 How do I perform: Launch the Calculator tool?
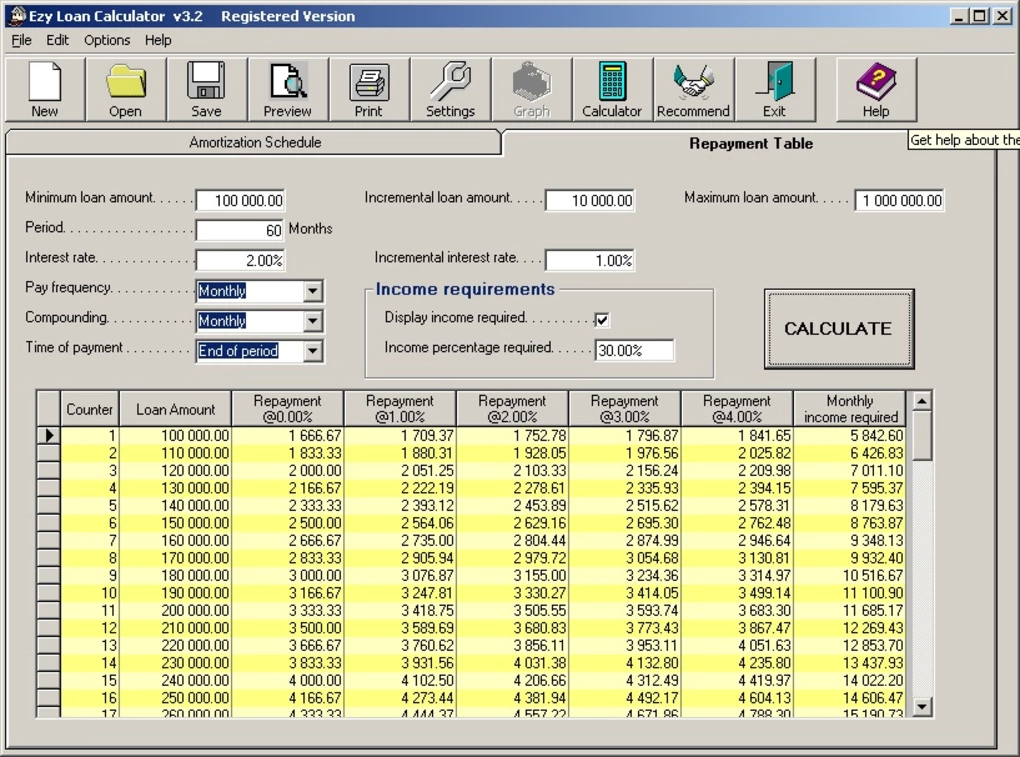[x=611, y=88]
